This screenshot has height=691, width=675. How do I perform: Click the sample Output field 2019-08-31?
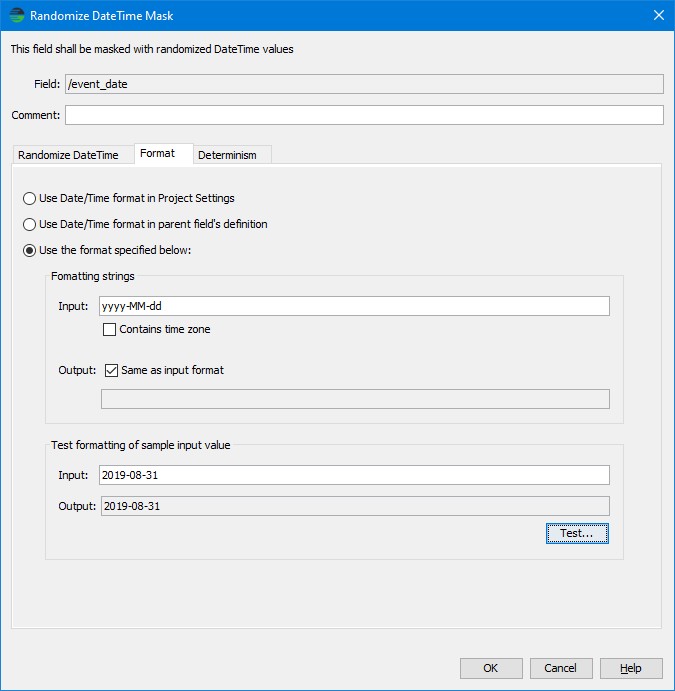tap(356, 506)
